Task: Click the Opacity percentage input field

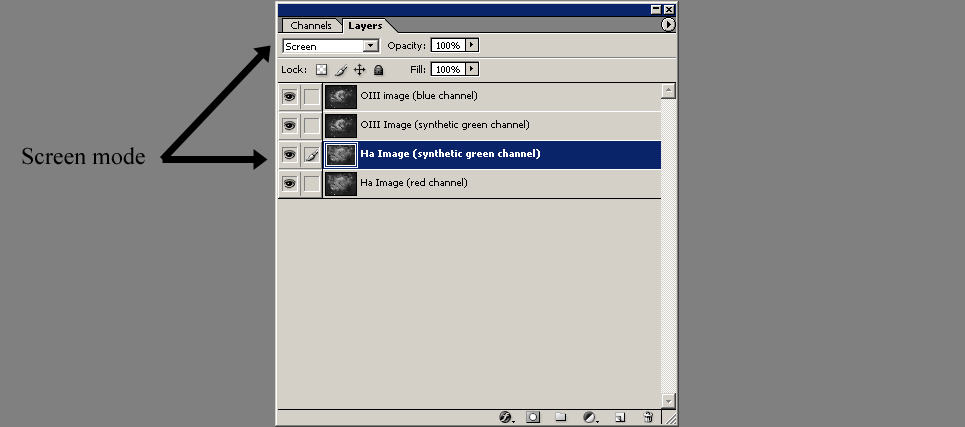Action: click(448, 46)
